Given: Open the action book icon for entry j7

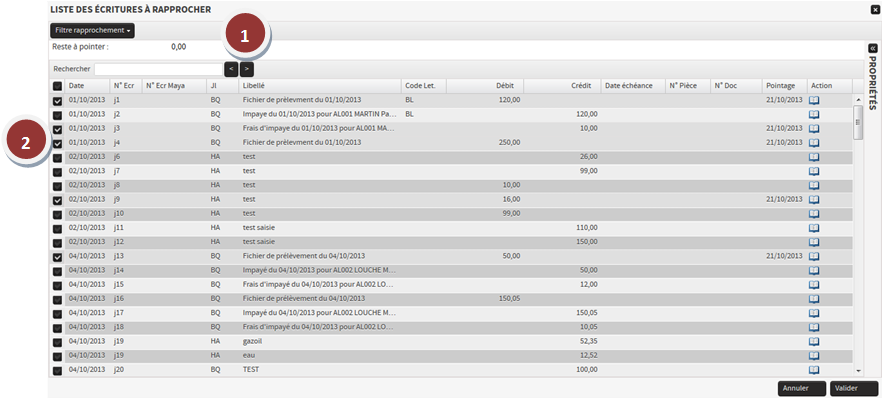Looking at the screenshot, I should (x=813, y=171).
